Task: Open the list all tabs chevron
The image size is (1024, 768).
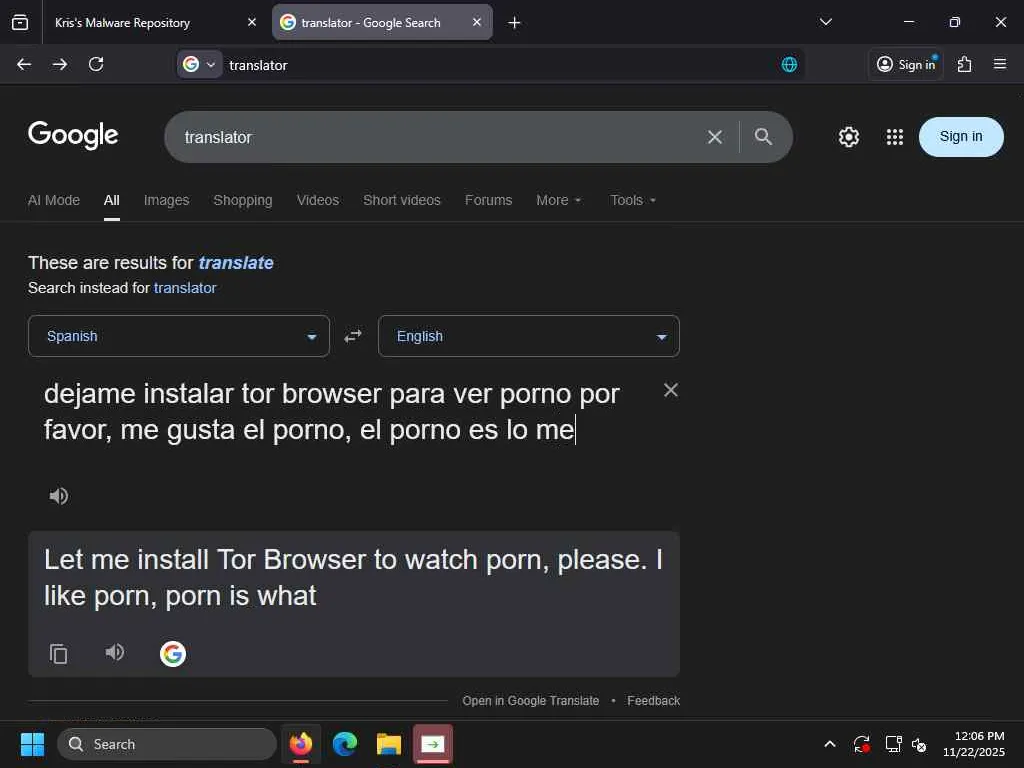Action: [x=825, y=22]
